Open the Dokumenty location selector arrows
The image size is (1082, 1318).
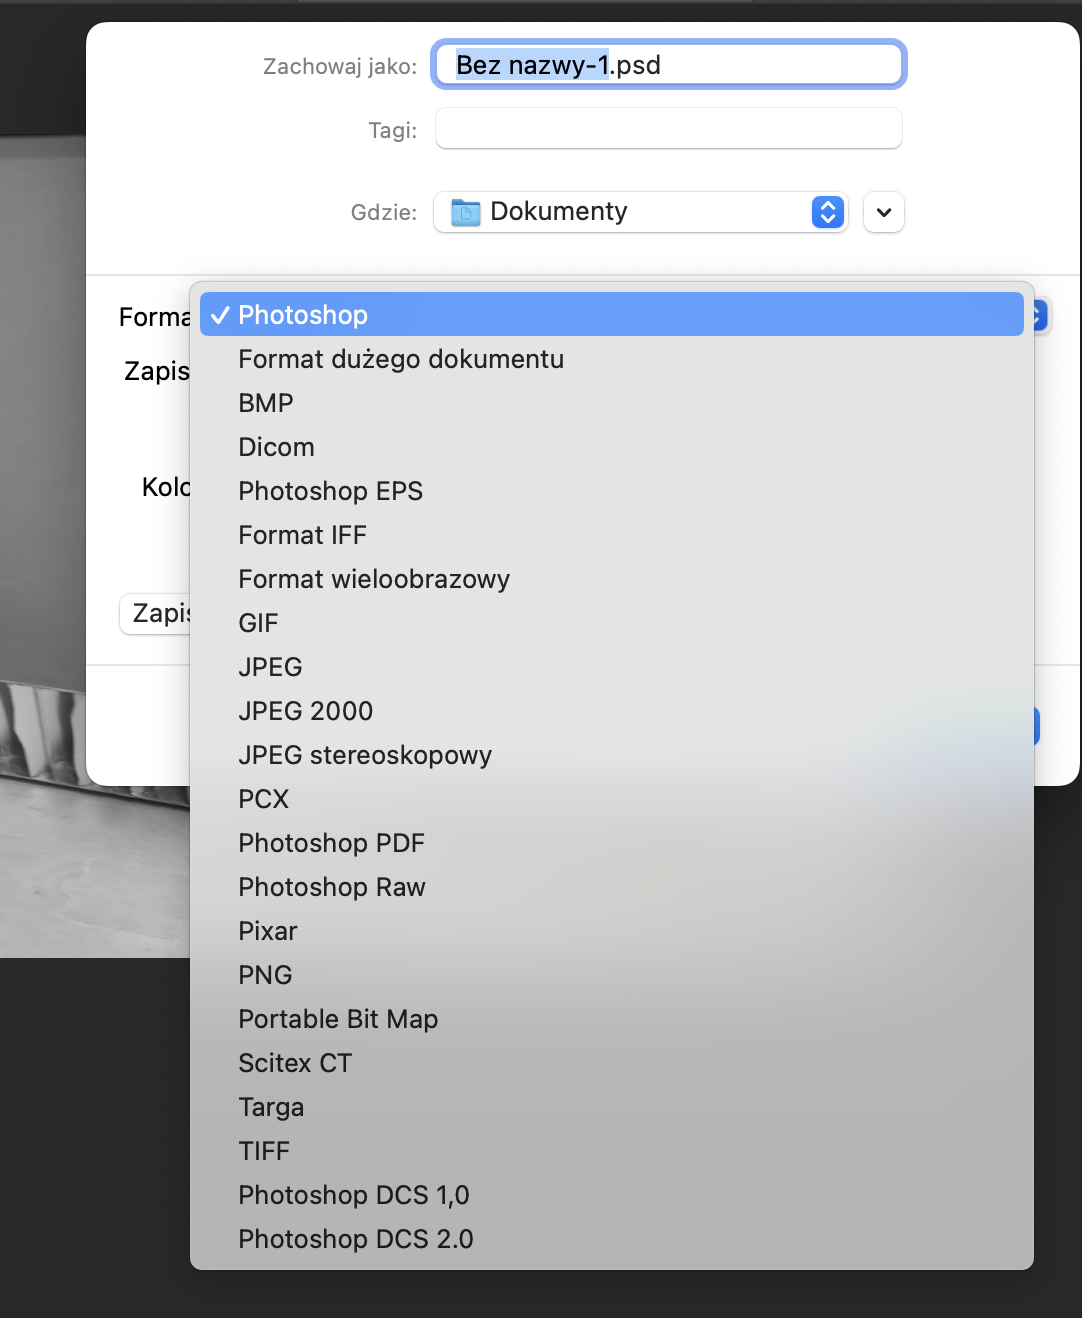tap(826, 212)
